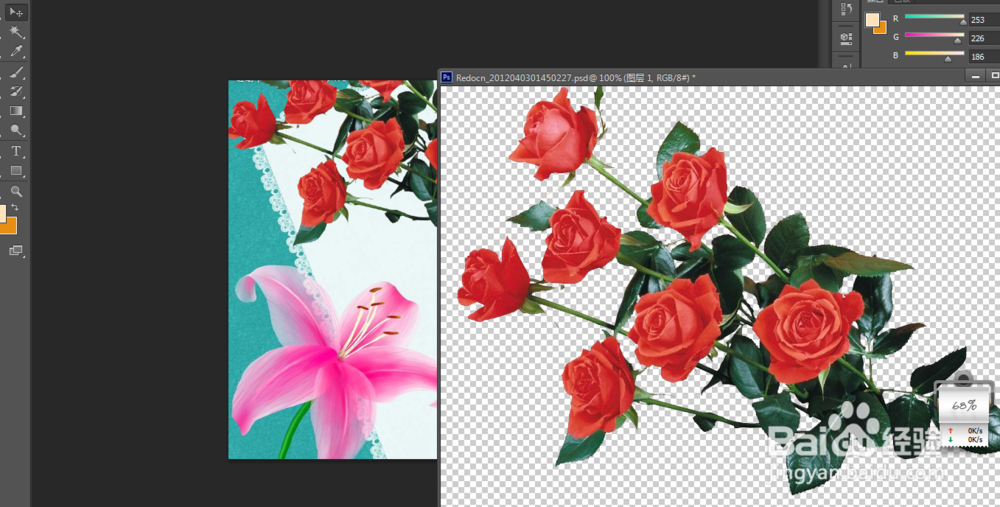Click the G value field 226
This screenshot has height=507, width=1000.
coord(983,38)
